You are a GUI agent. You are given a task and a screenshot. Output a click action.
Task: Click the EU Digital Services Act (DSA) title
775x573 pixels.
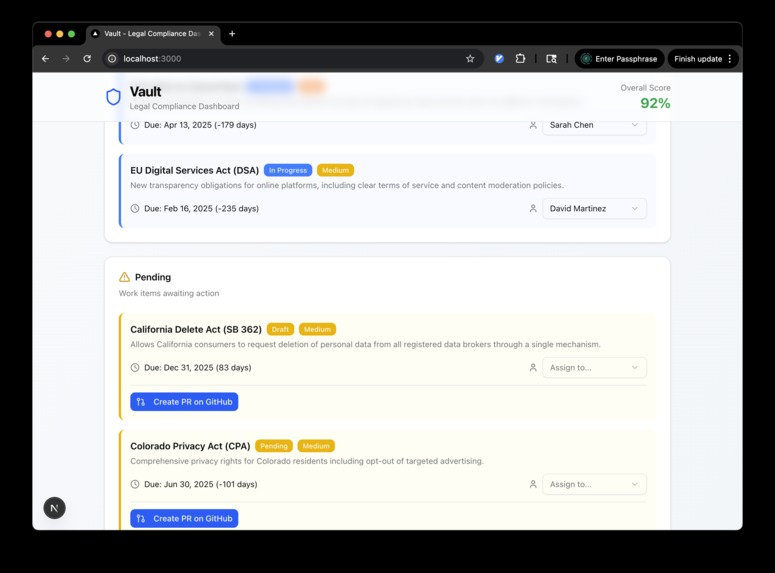194,170
